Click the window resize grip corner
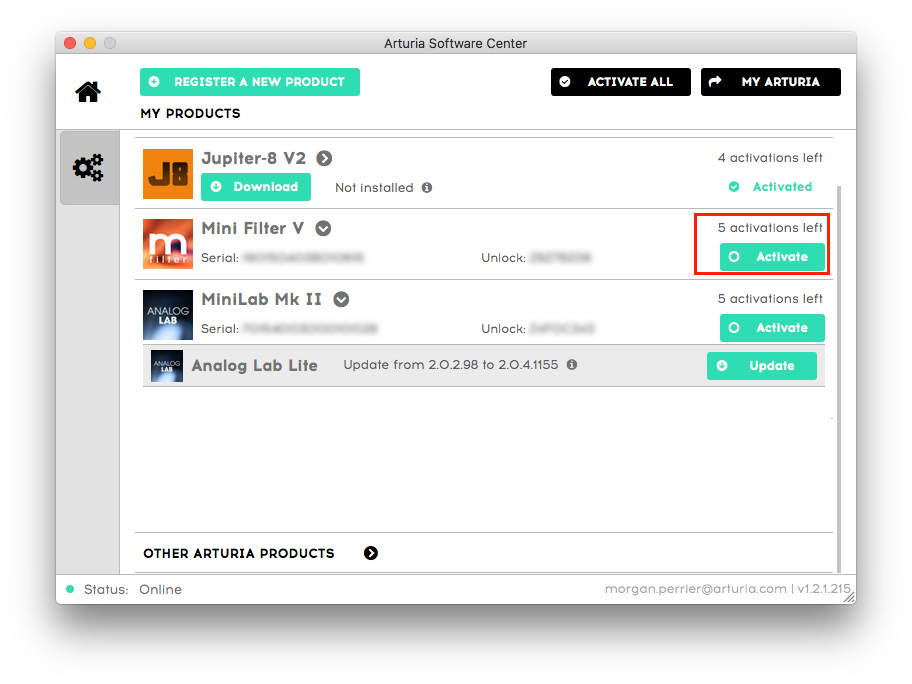 click(850, 597)
